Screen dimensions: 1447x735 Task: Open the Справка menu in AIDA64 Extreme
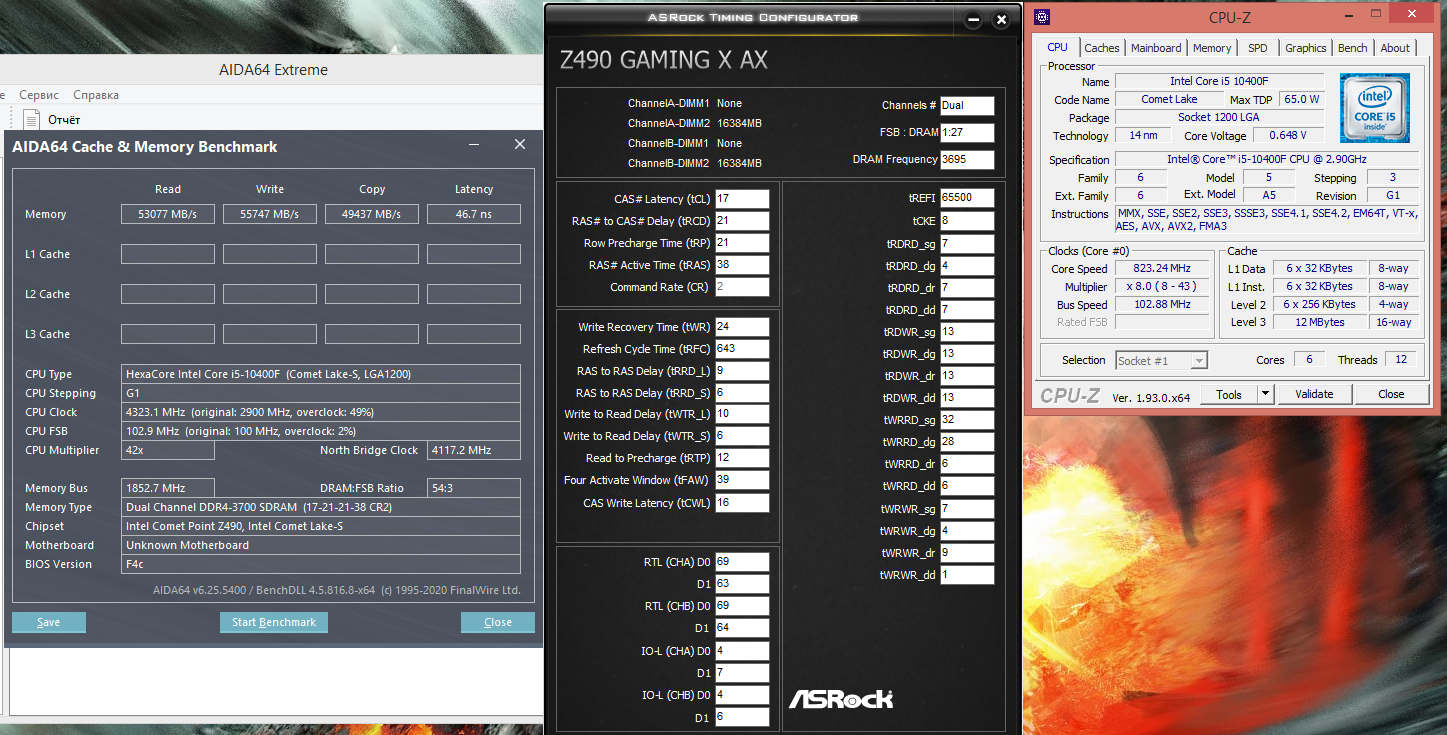coord(96,95)
